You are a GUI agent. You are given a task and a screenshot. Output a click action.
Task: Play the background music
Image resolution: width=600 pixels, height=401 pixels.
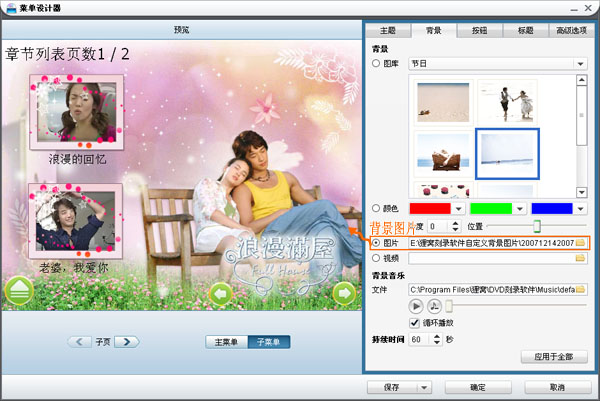click(416, 306)
